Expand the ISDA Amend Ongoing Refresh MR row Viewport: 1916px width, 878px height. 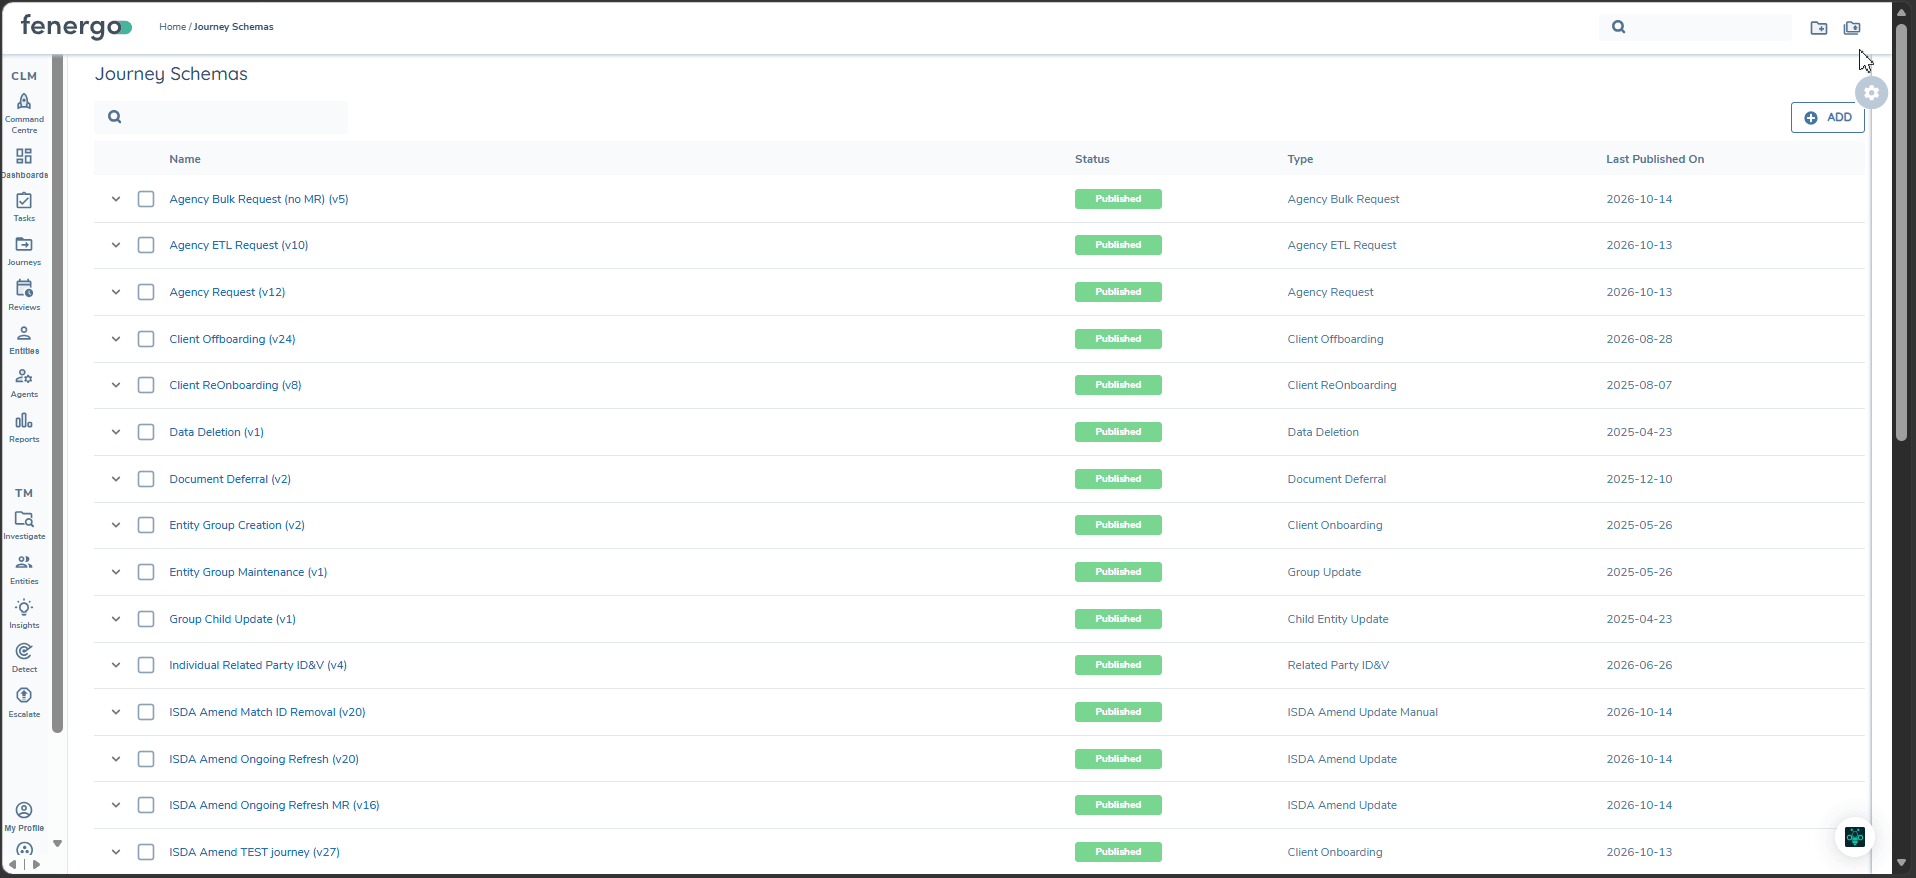116,805
